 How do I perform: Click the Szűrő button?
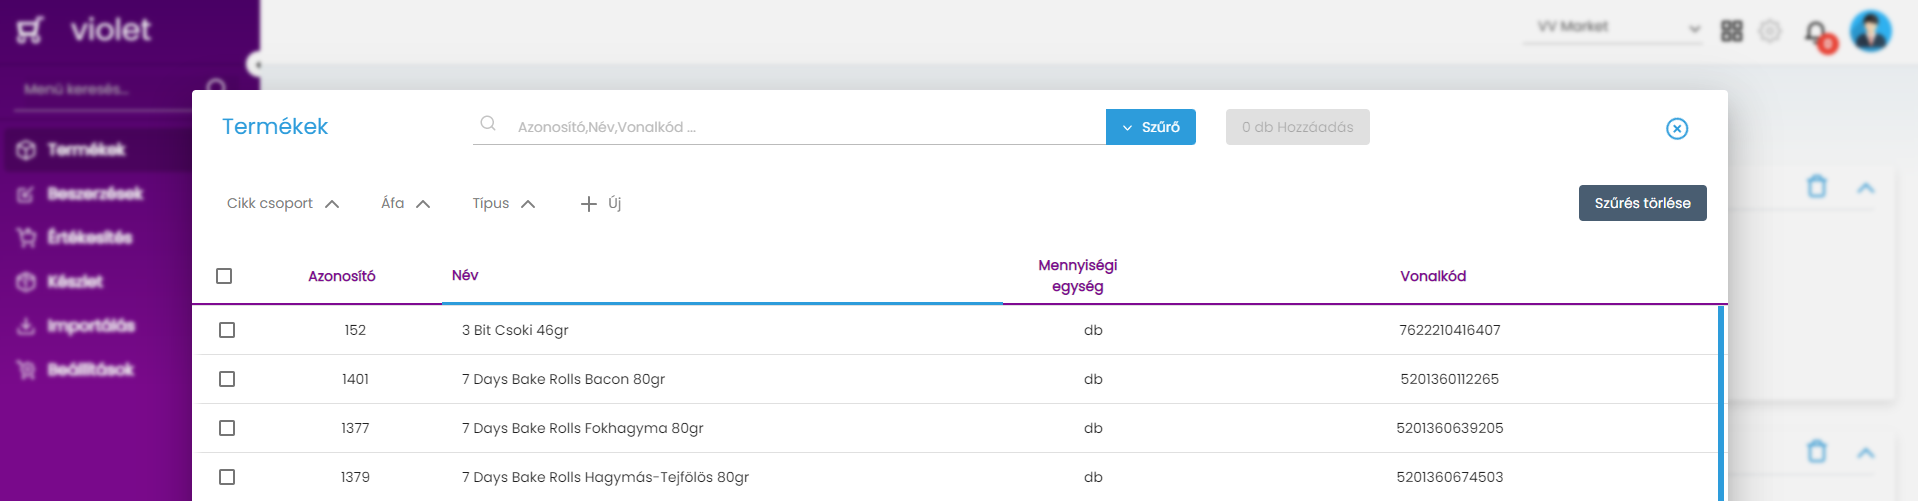click(1151, 127)
